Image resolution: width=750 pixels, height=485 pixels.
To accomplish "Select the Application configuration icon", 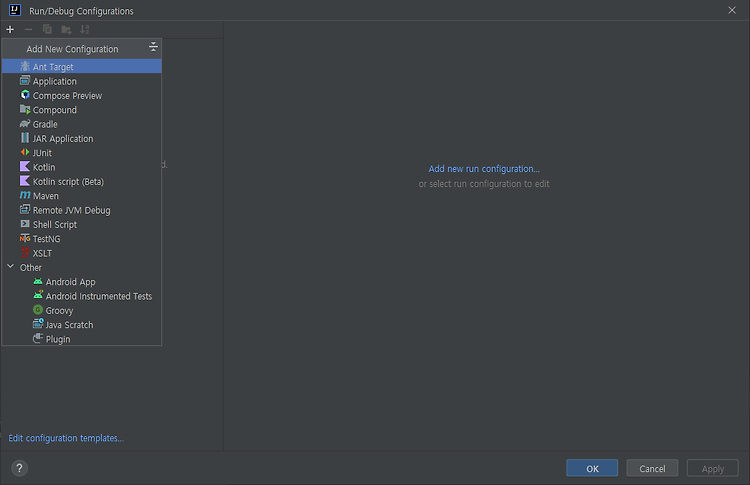I will [25, 80].
